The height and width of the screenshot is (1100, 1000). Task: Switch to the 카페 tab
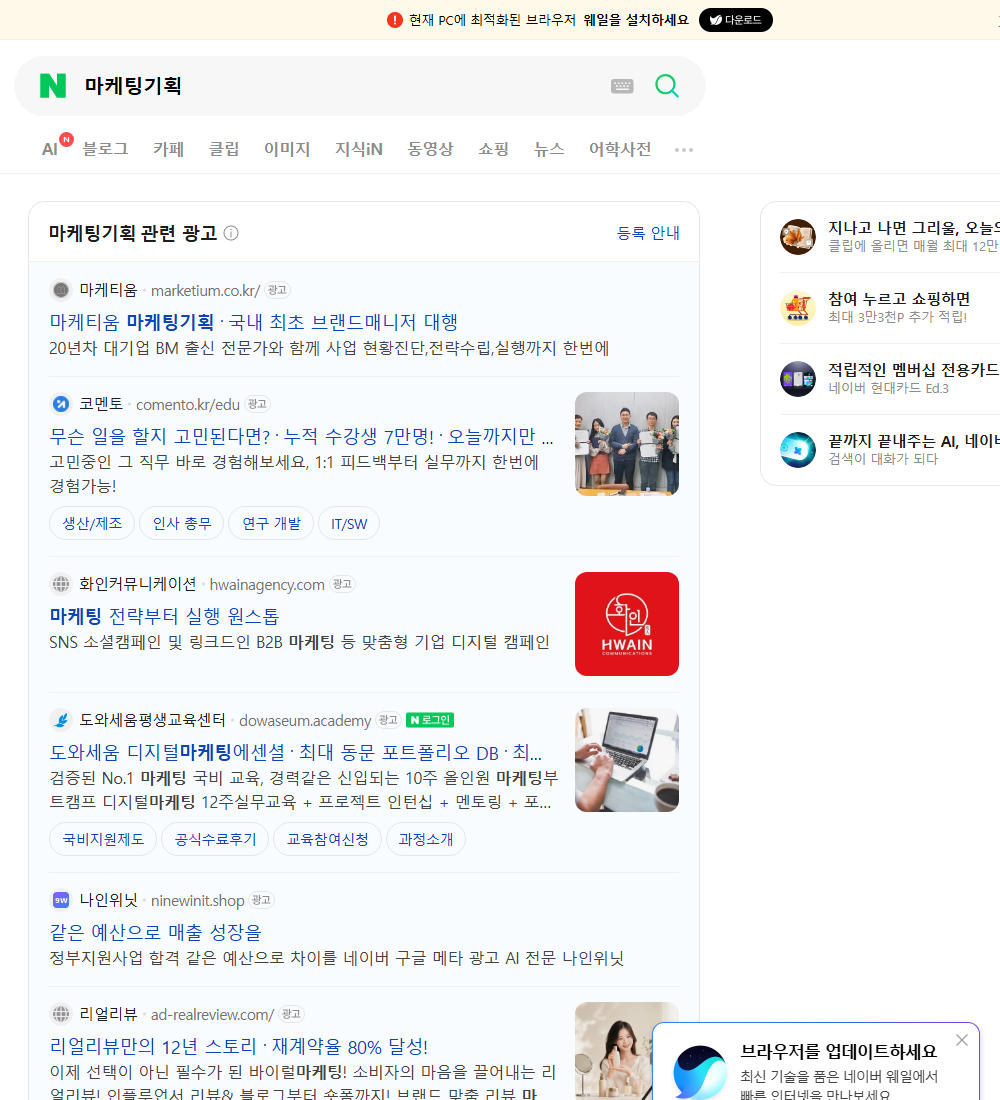click(168, 149)
